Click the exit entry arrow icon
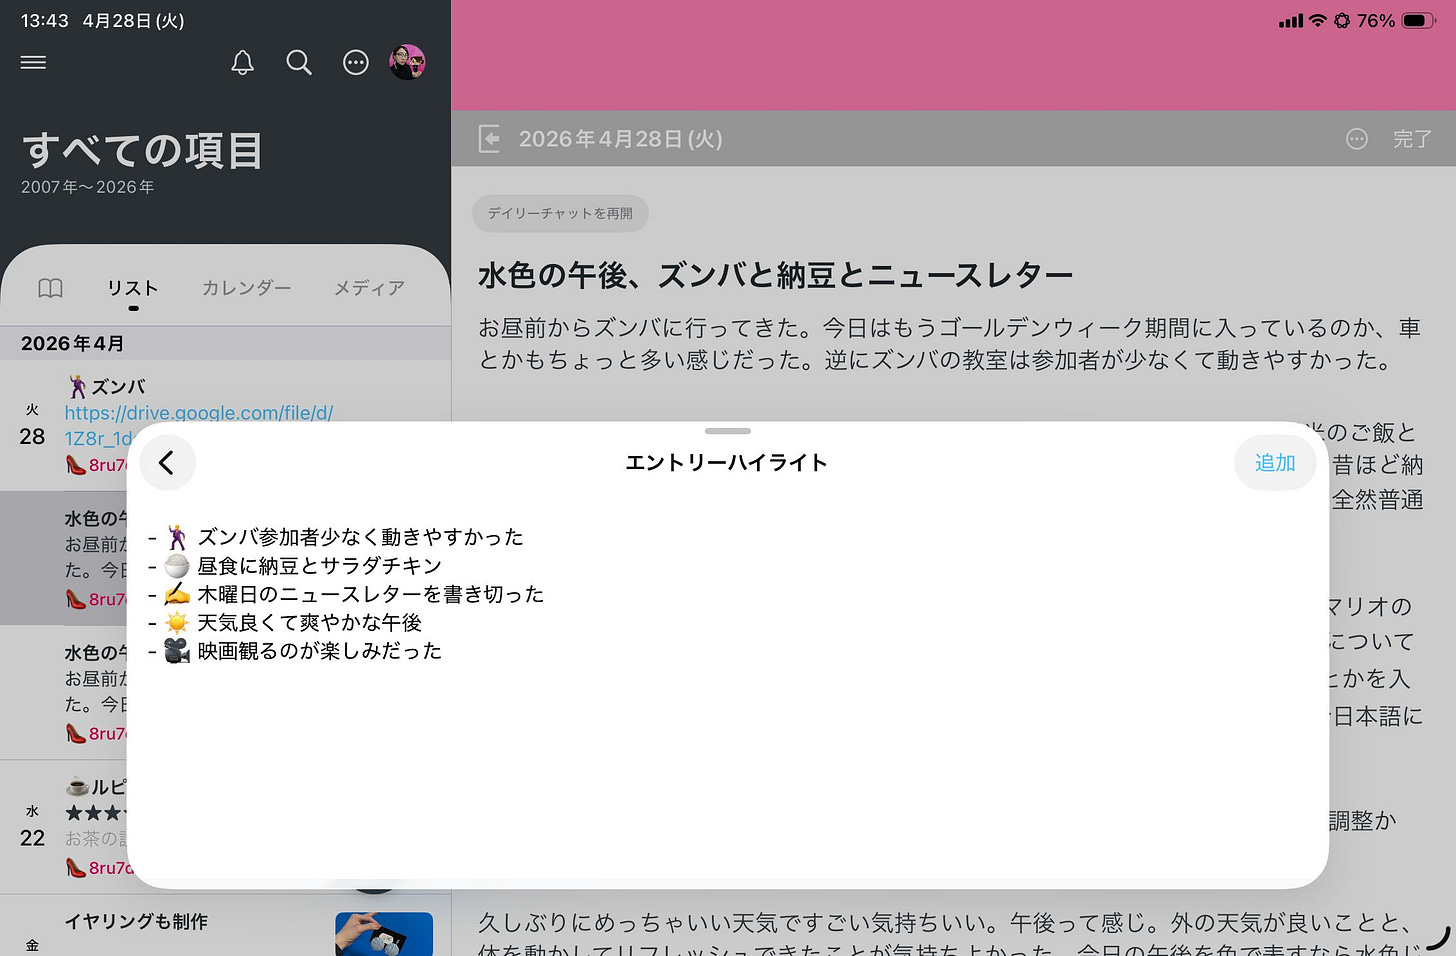1456x956 pixels. pos(489,139)
